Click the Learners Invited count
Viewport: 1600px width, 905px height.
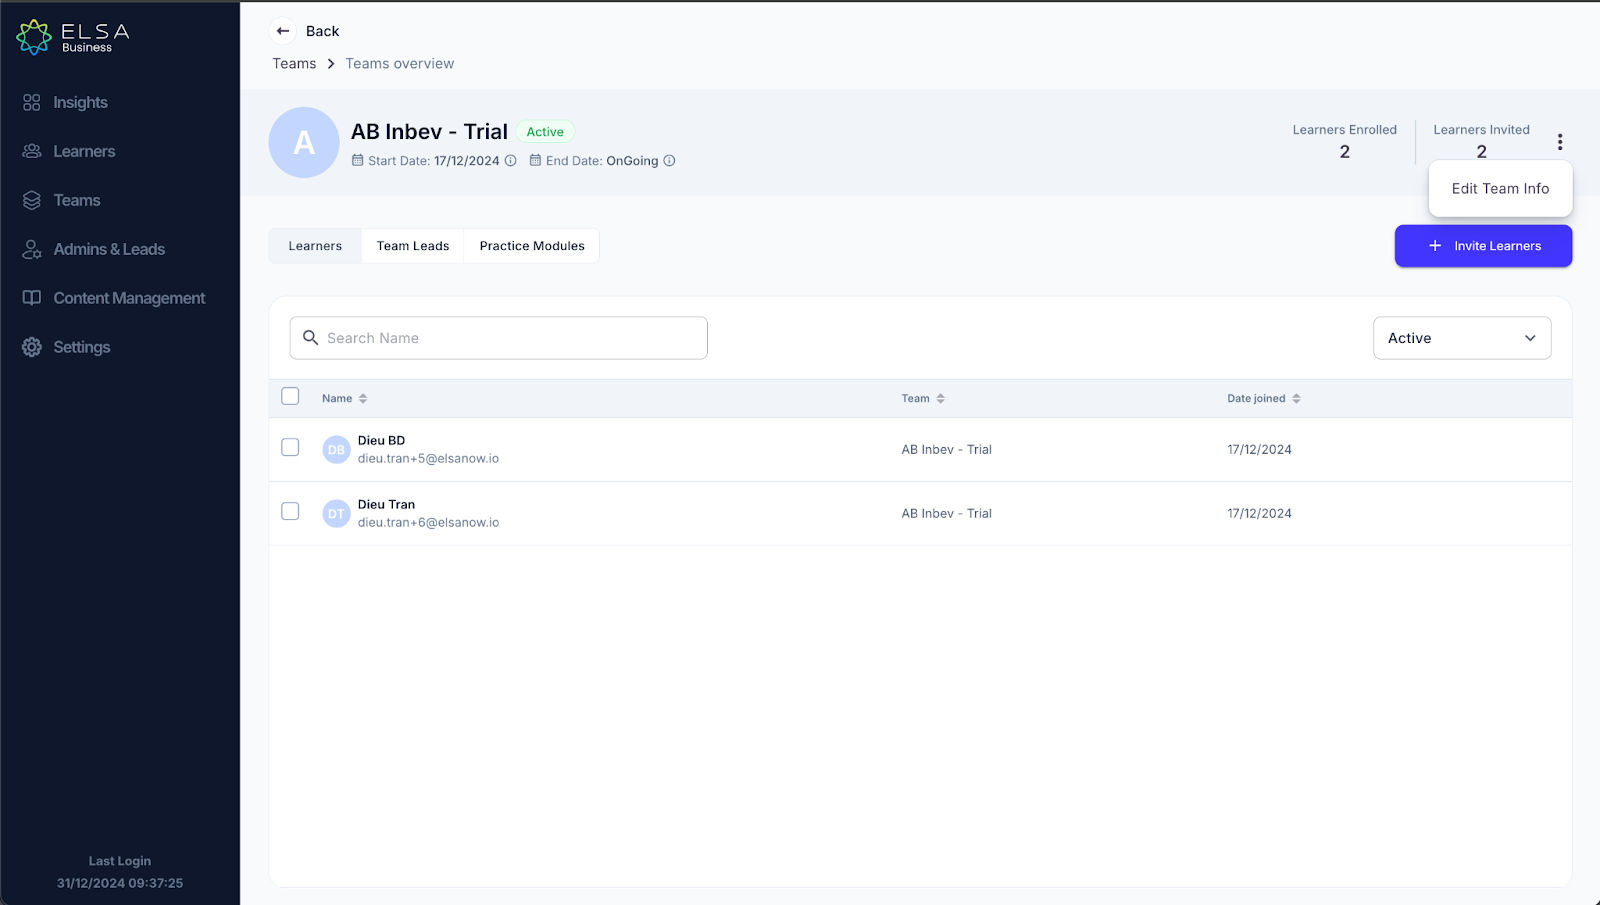(x=1482, y=152)
